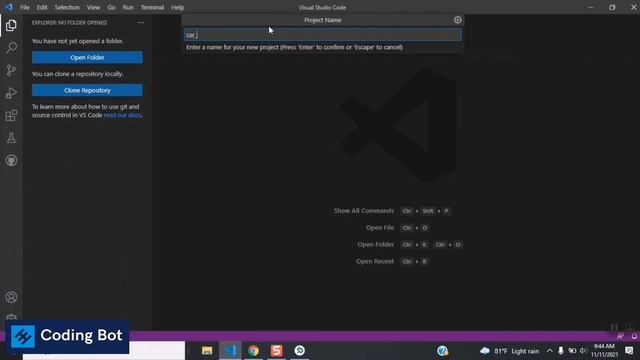The image size is (640, 360).
Task: Follow the read our docs link
Action: point(122,115)
